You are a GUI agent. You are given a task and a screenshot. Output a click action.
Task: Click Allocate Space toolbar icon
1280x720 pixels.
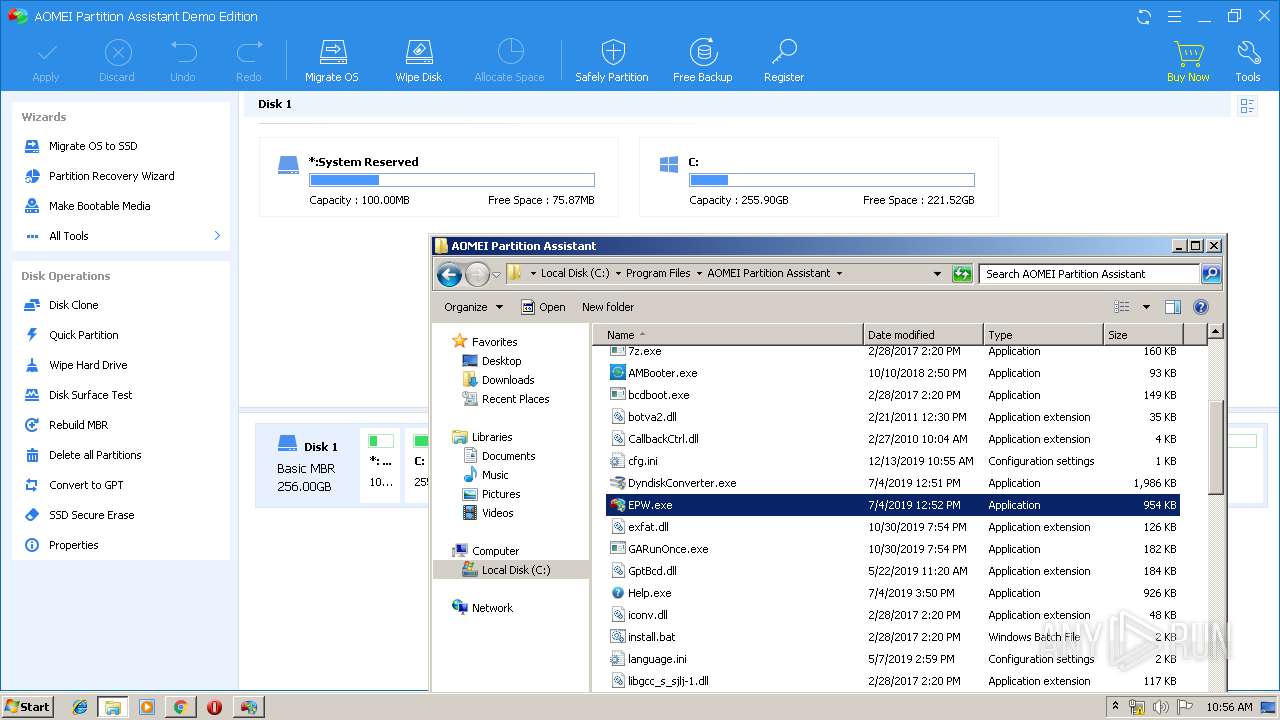(510, 61)
